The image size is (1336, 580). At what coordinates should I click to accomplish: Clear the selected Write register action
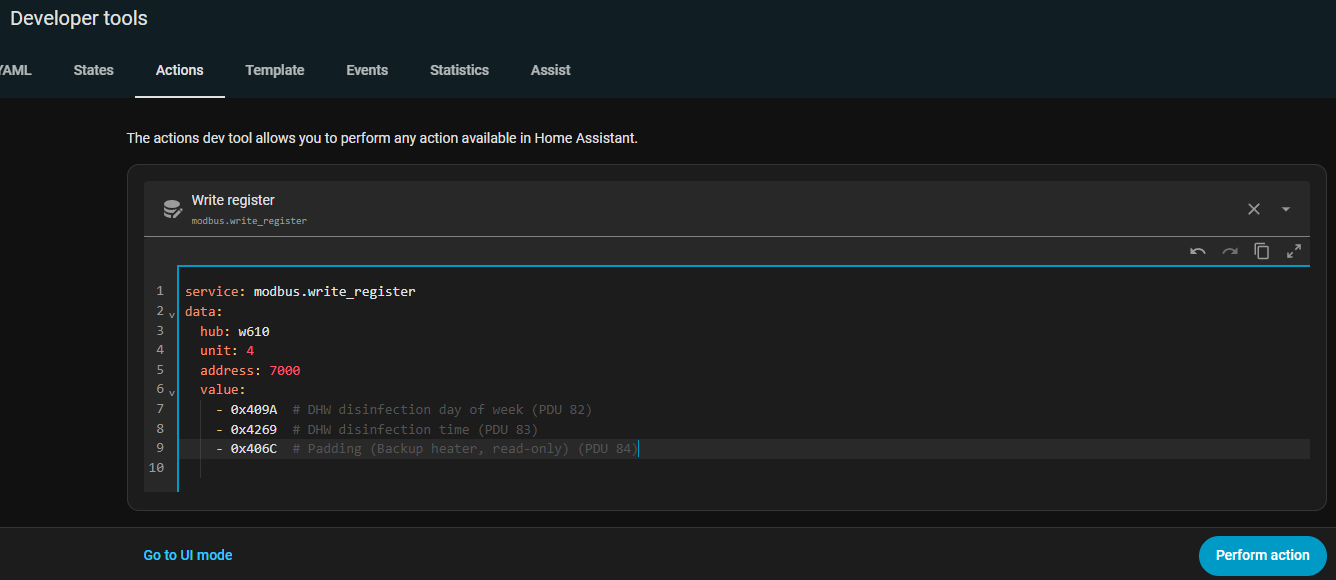pos(1253,209)
